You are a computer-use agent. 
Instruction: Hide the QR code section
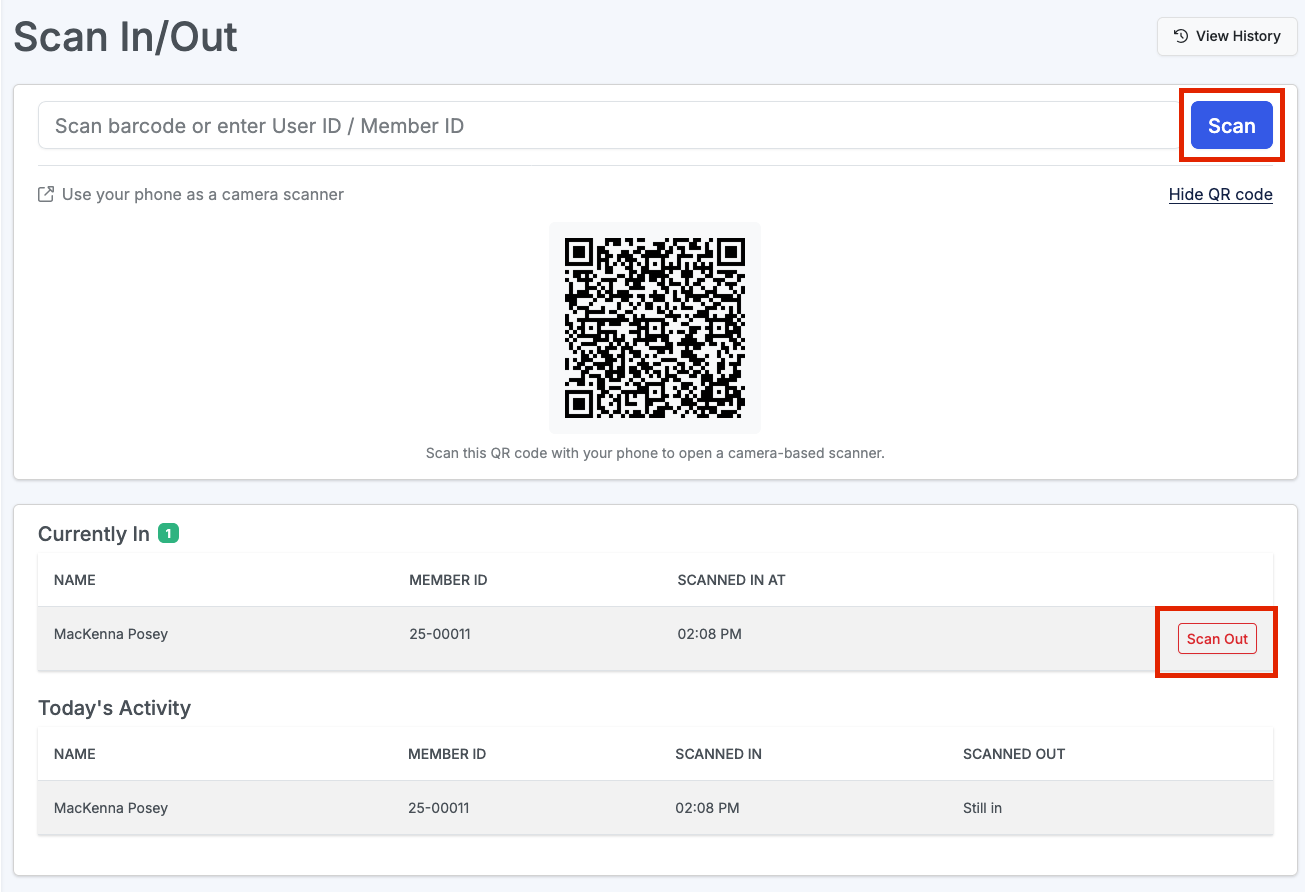[x=1220, y=194]
